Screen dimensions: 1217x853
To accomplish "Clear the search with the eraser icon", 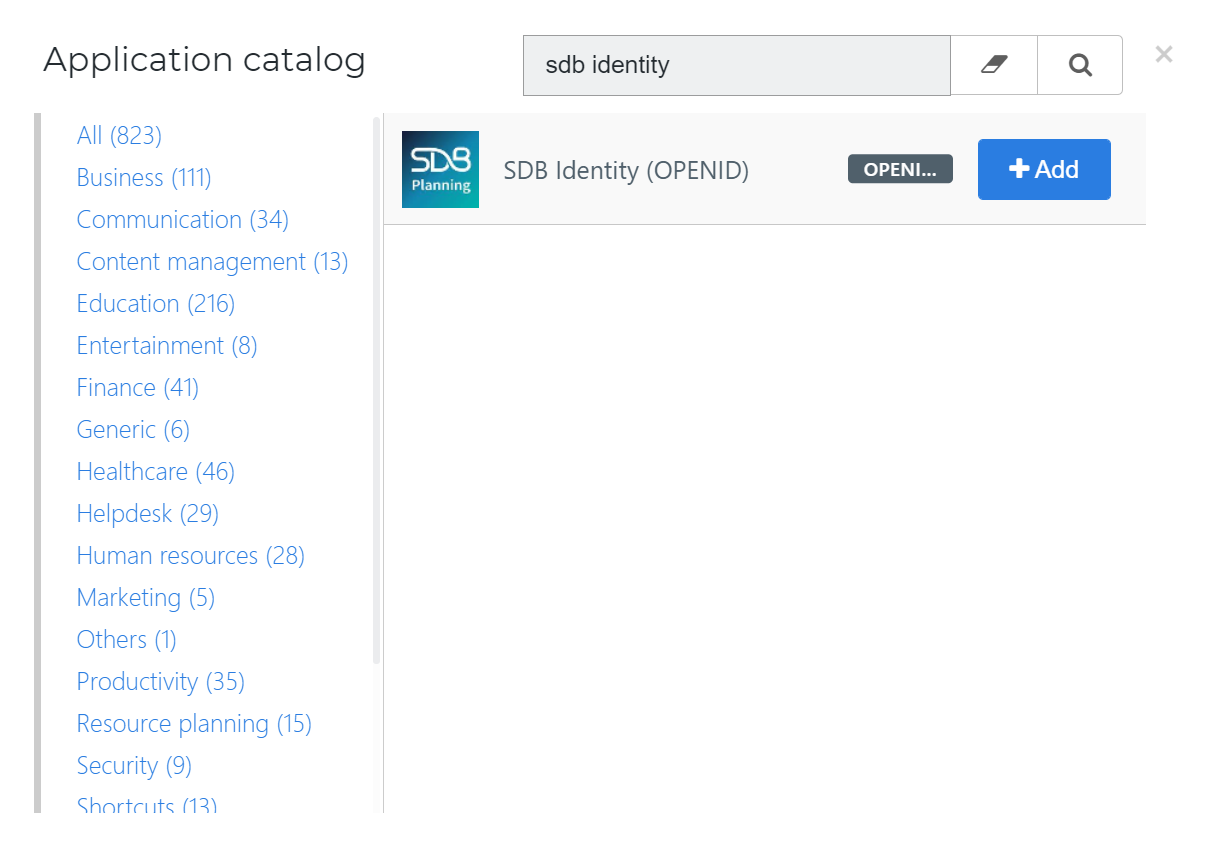I will pyautogui.click(x=994, y=65).
